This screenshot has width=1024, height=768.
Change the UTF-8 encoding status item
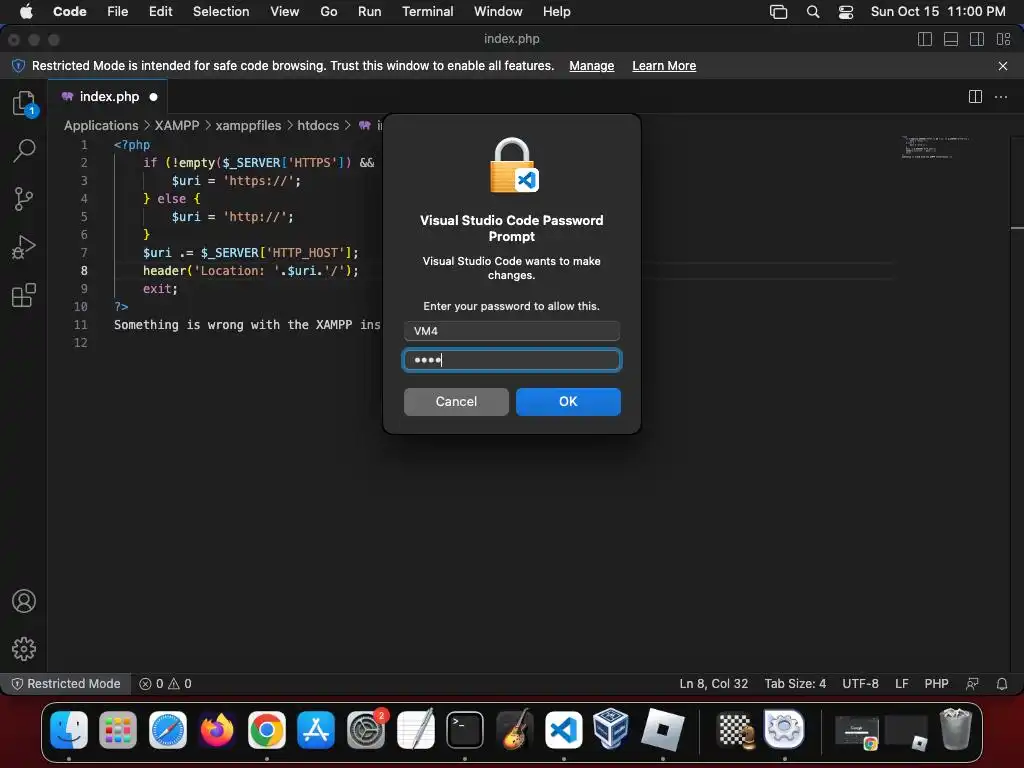pyautogui.click(x=860, y=684)
